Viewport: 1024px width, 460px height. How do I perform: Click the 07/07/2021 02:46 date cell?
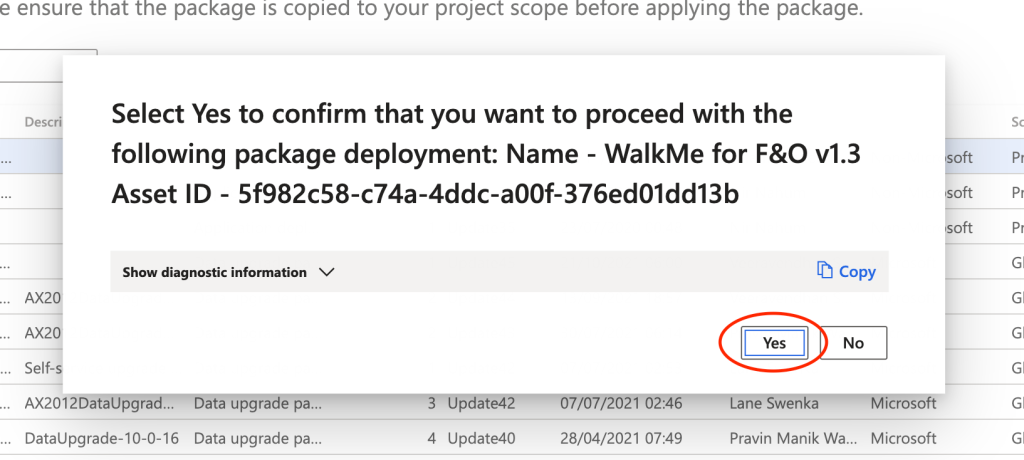pyautogui.click(x=620, y=404)
